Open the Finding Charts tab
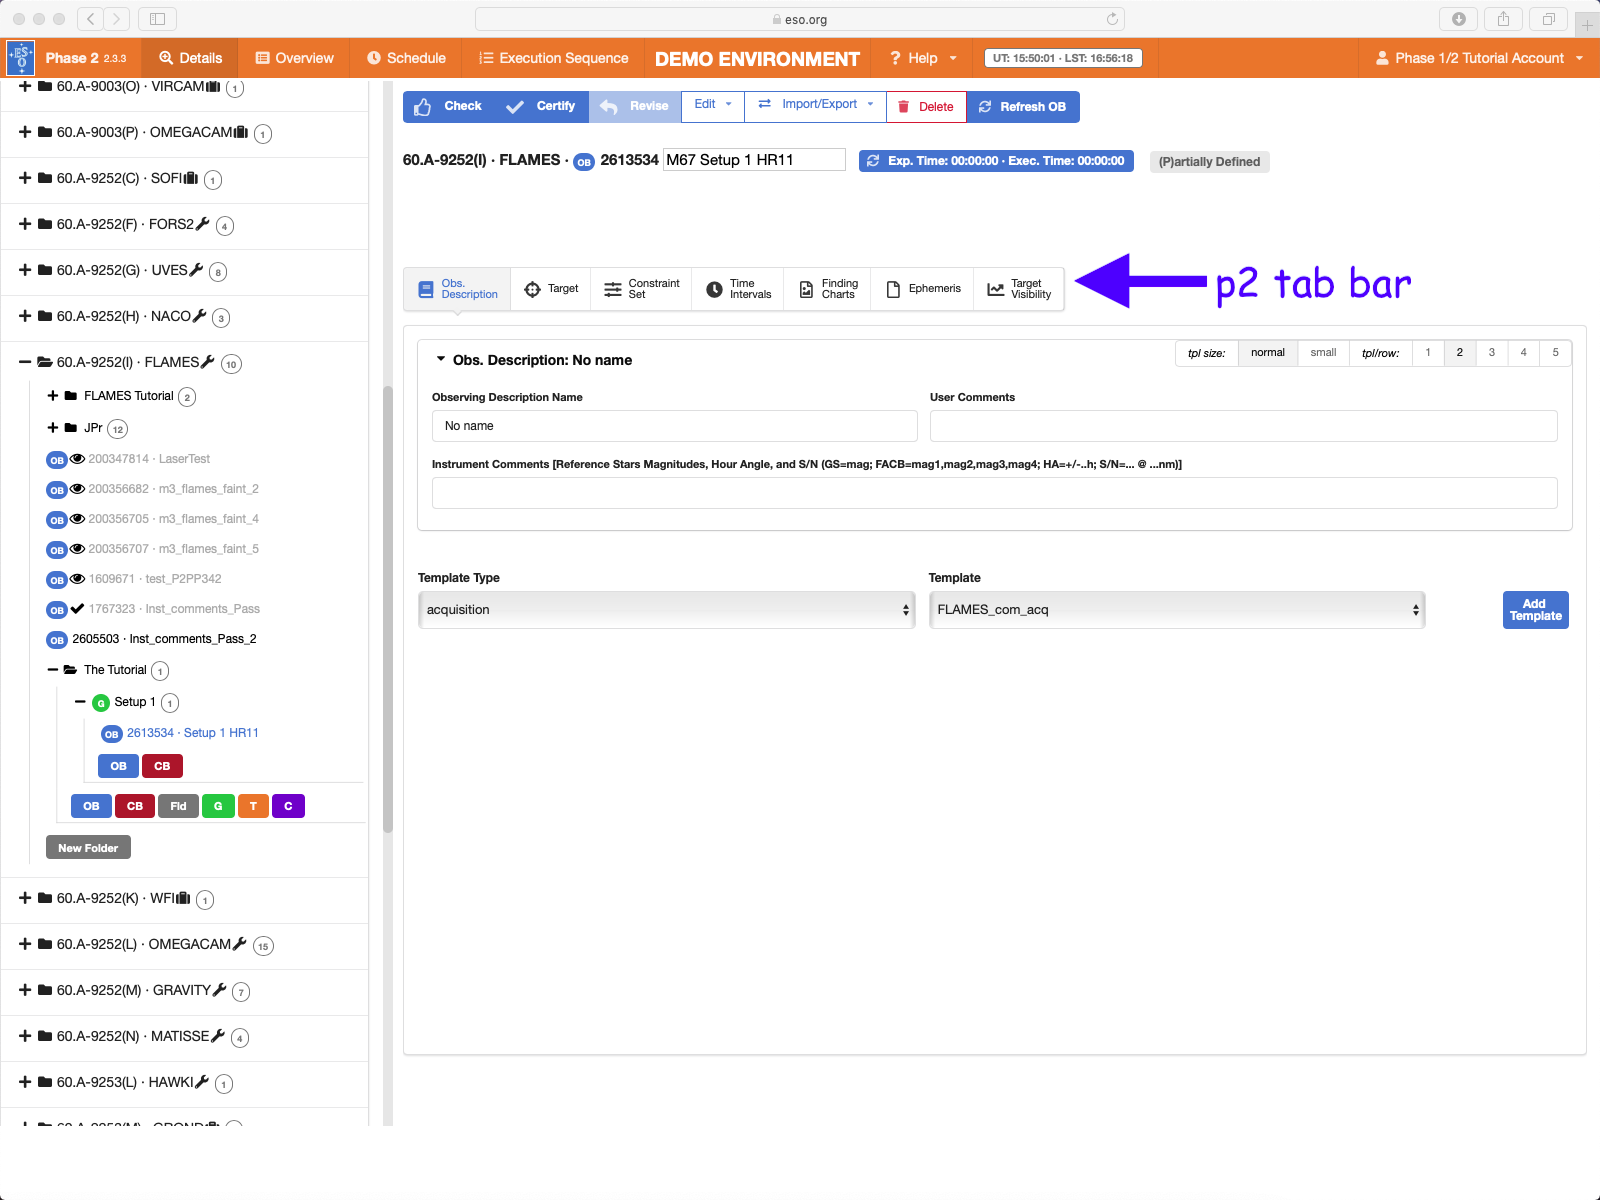 click(x=828, y=289)
